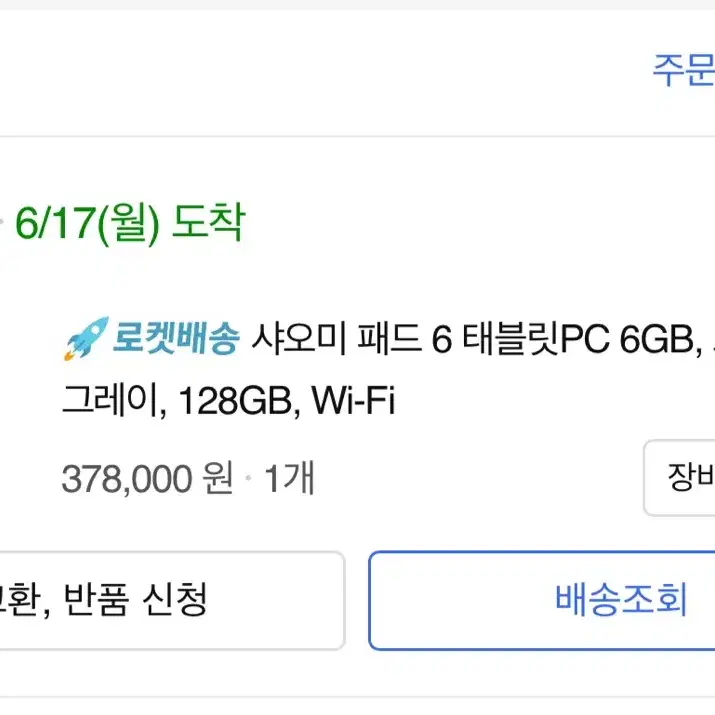Click the small gray dot before 6/17

(2, 222)
